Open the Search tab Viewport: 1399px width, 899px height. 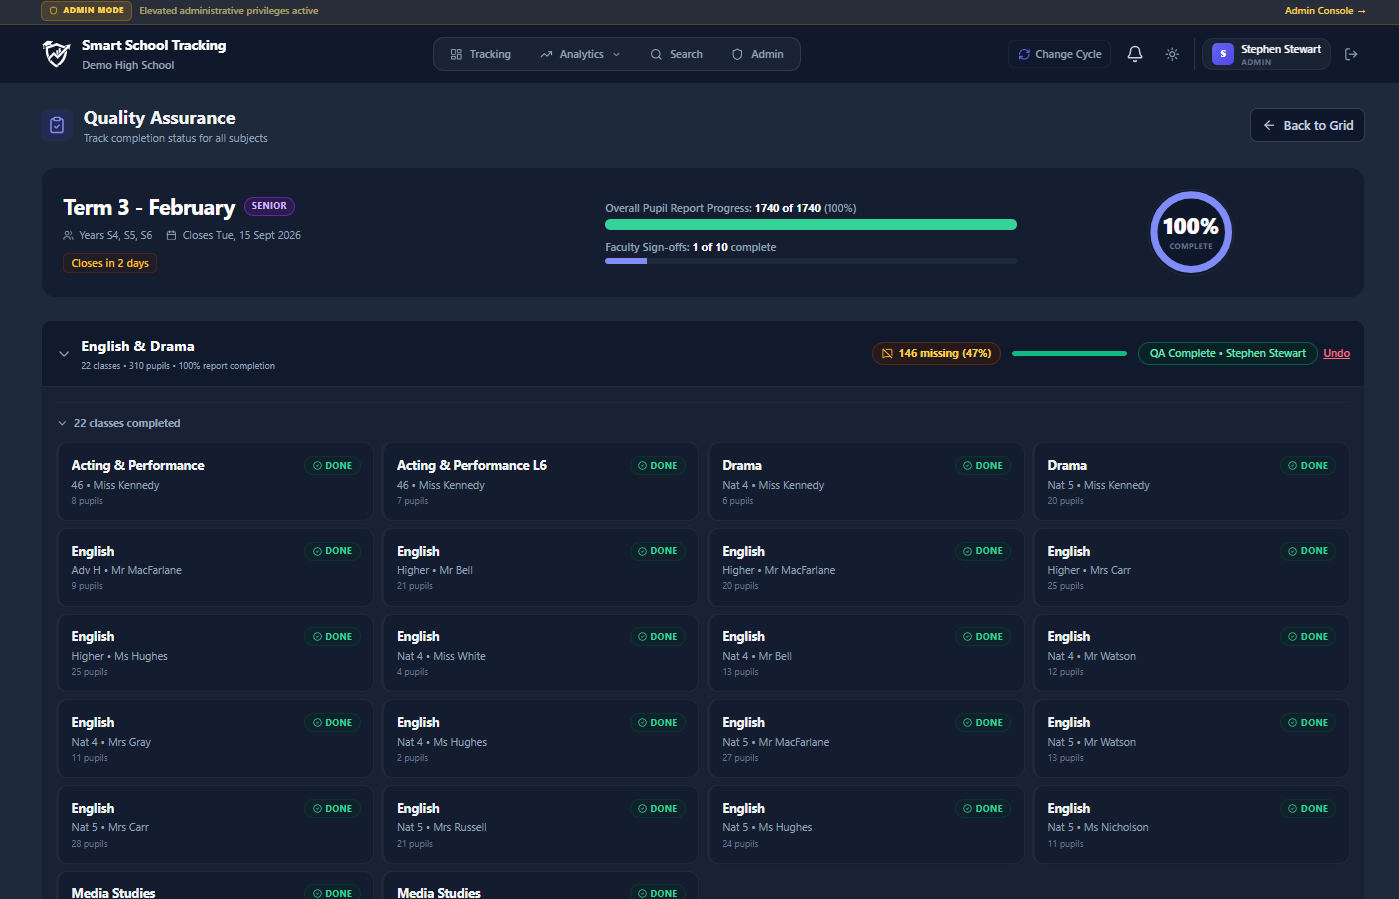coord(676,54)
